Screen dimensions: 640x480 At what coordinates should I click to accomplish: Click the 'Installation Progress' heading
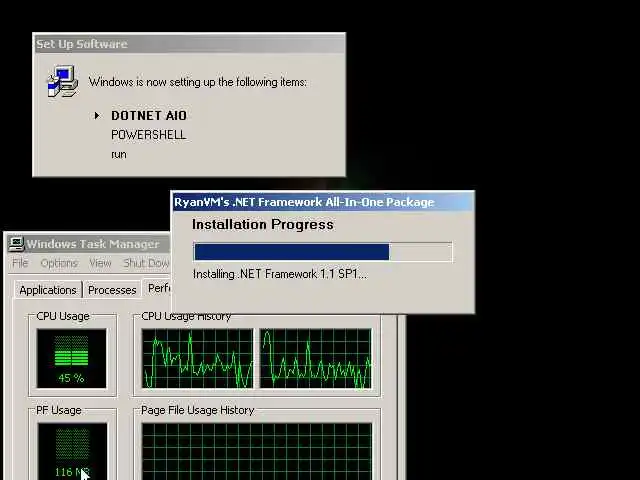263,224
